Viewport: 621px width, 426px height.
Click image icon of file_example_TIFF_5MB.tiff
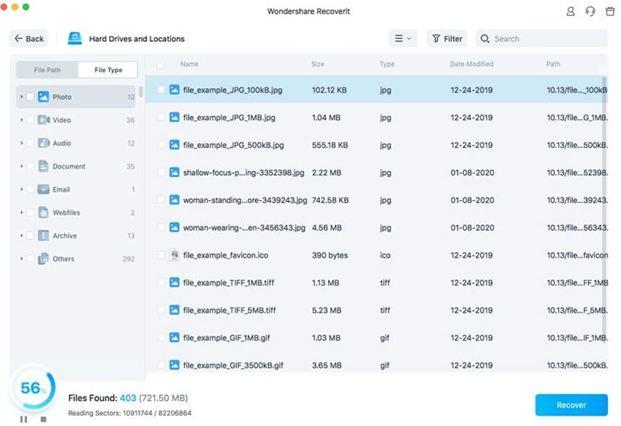(x=174, y=310)
